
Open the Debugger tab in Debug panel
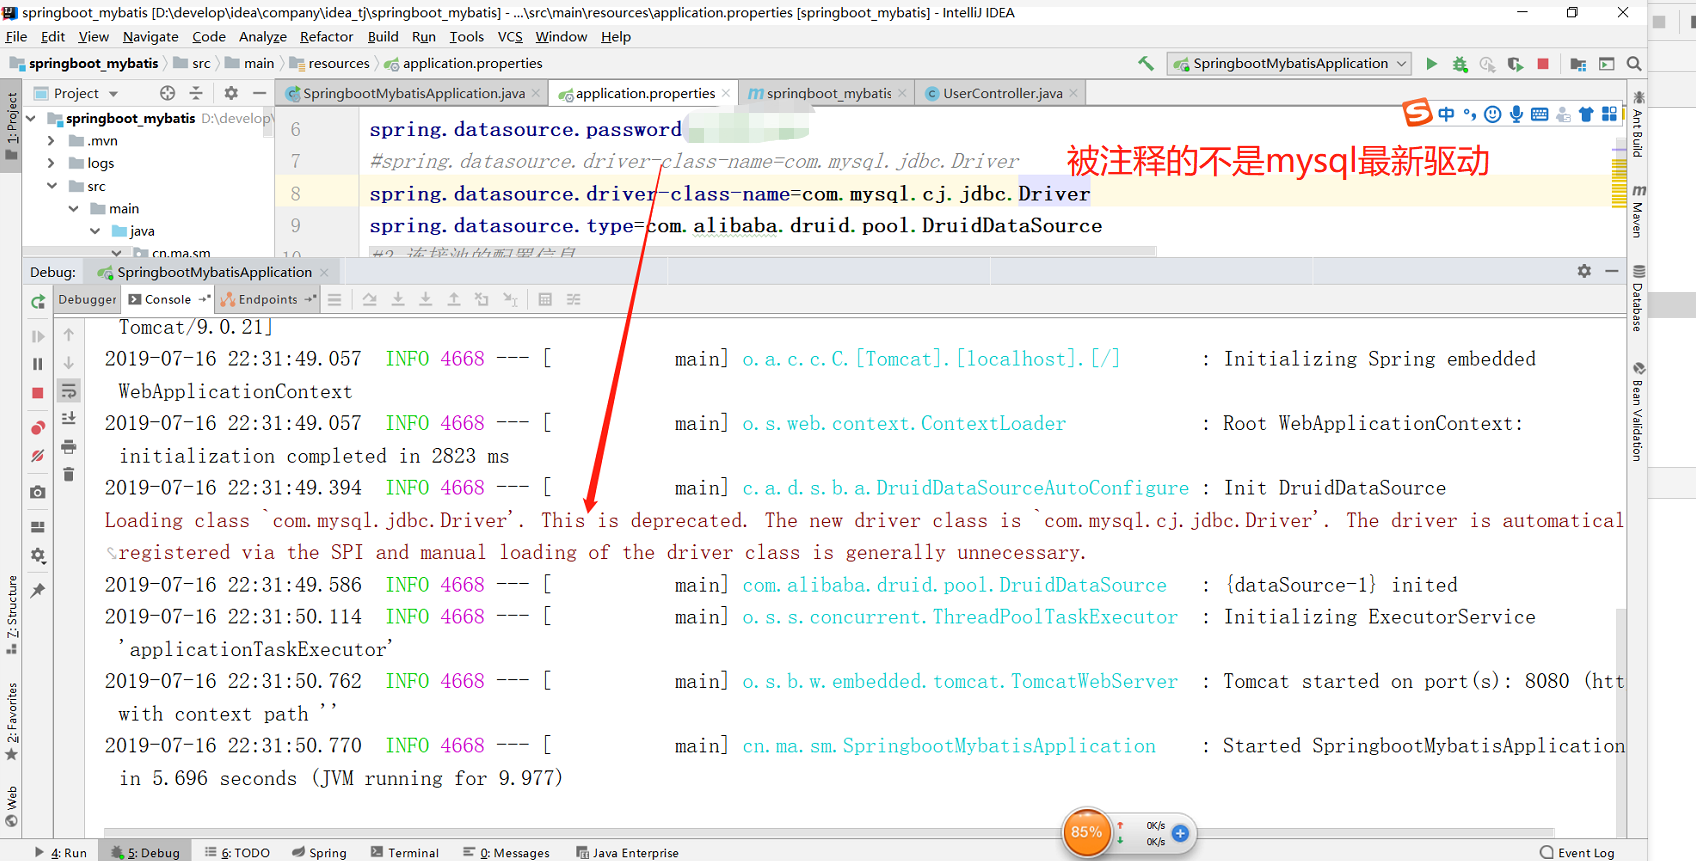[87, 299]
